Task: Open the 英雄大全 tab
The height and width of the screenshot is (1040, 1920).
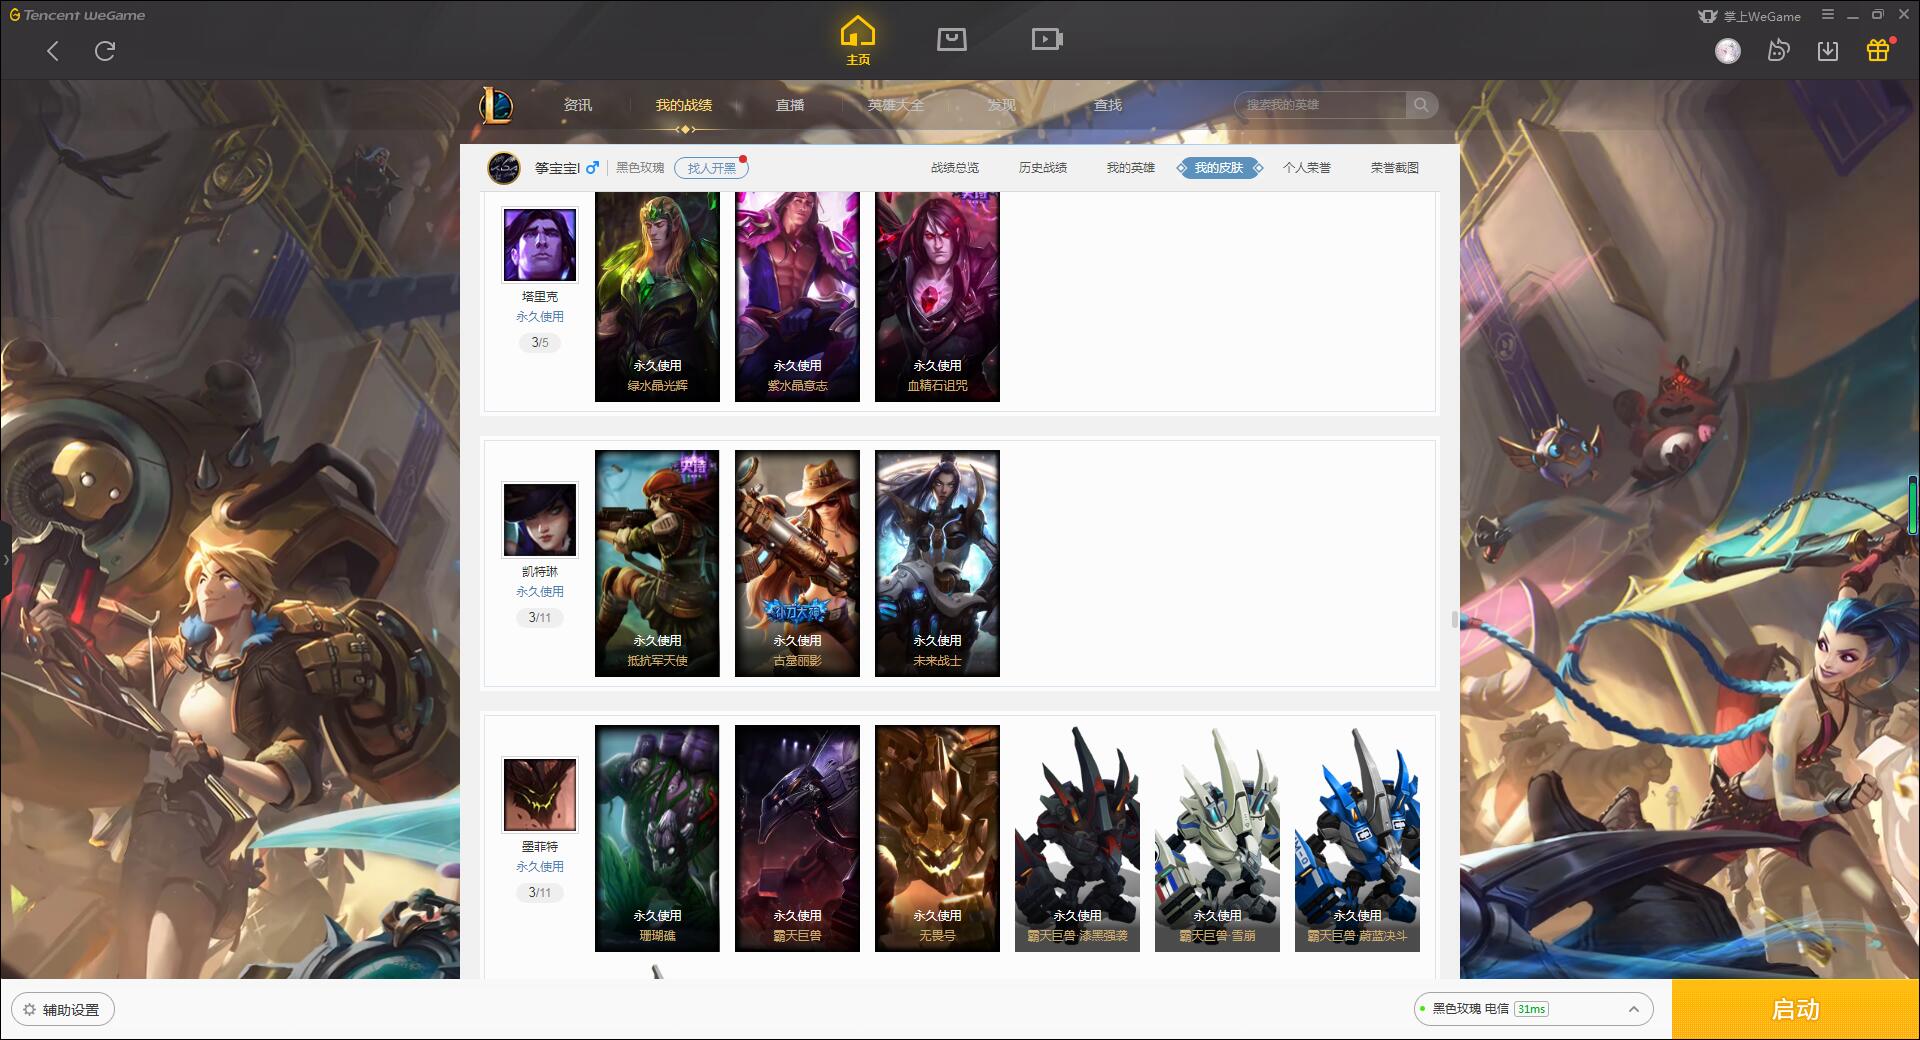Action: [x=896, y=105]
